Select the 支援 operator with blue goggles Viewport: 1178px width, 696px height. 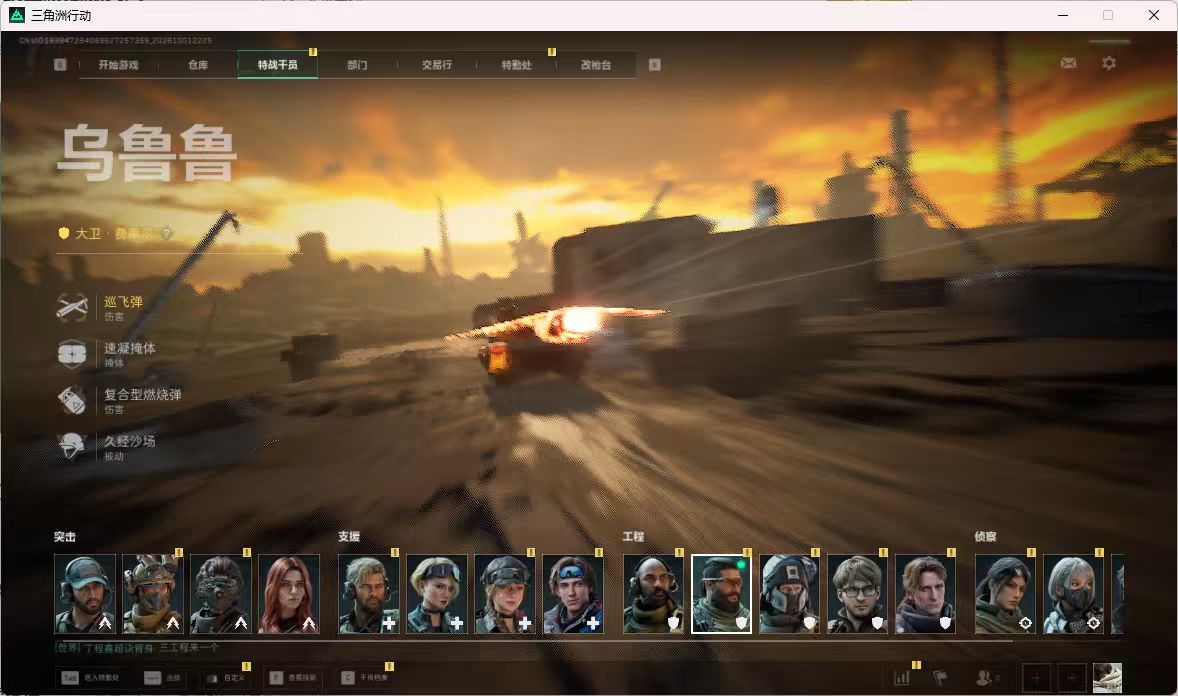573,594
